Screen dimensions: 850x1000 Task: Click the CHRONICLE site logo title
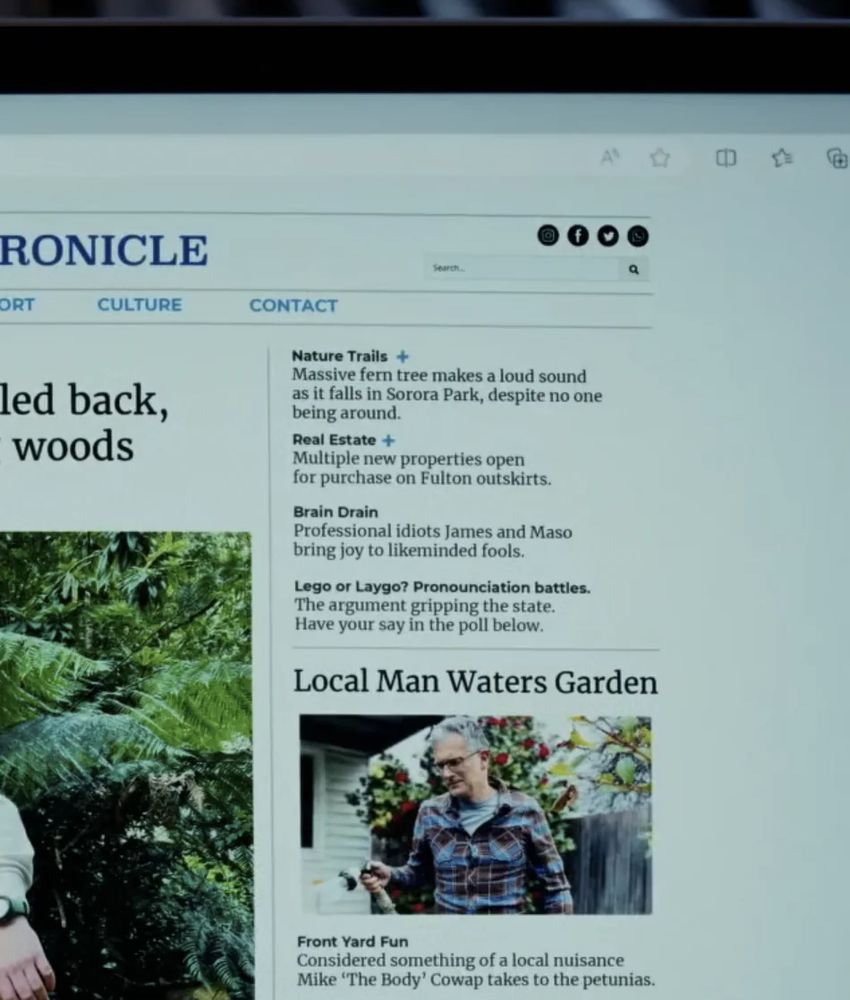click(x=103, y=249)
